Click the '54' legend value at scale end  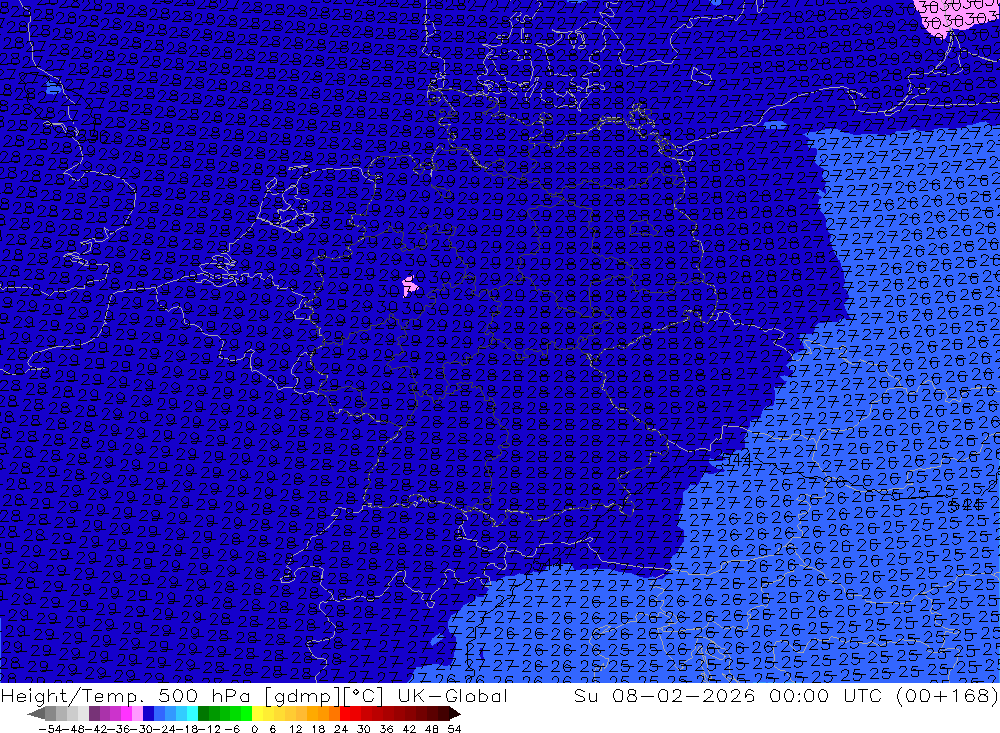(454, 729)
